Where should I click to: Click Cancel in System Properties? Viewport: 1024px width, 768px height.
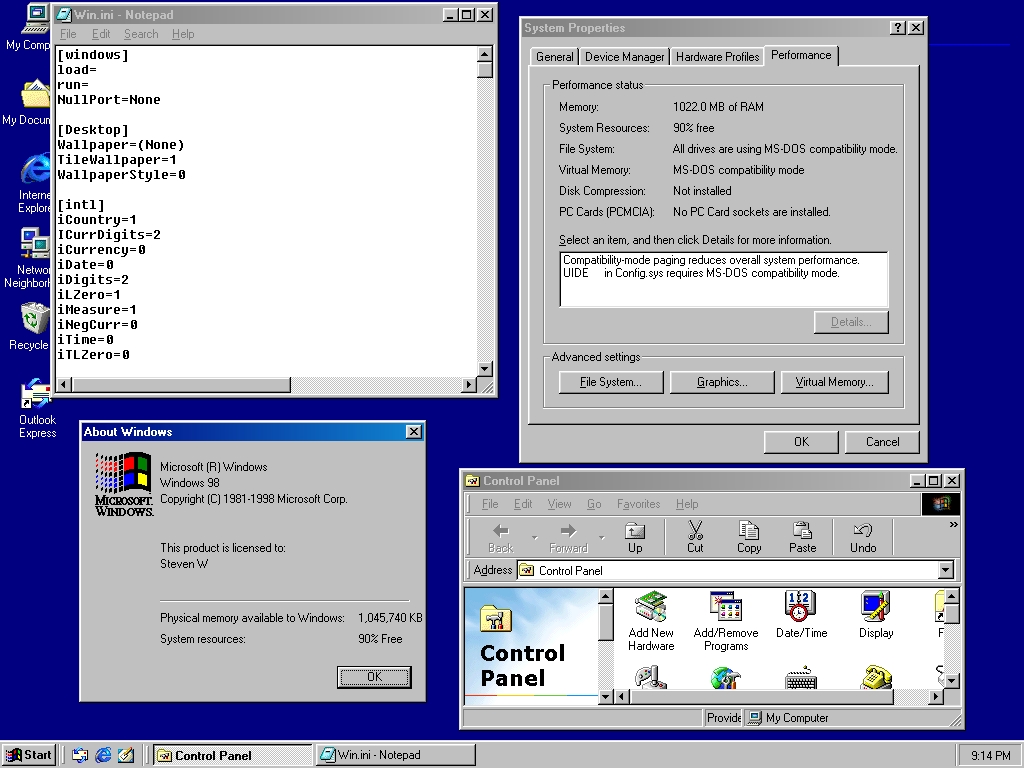pos(882,442)
